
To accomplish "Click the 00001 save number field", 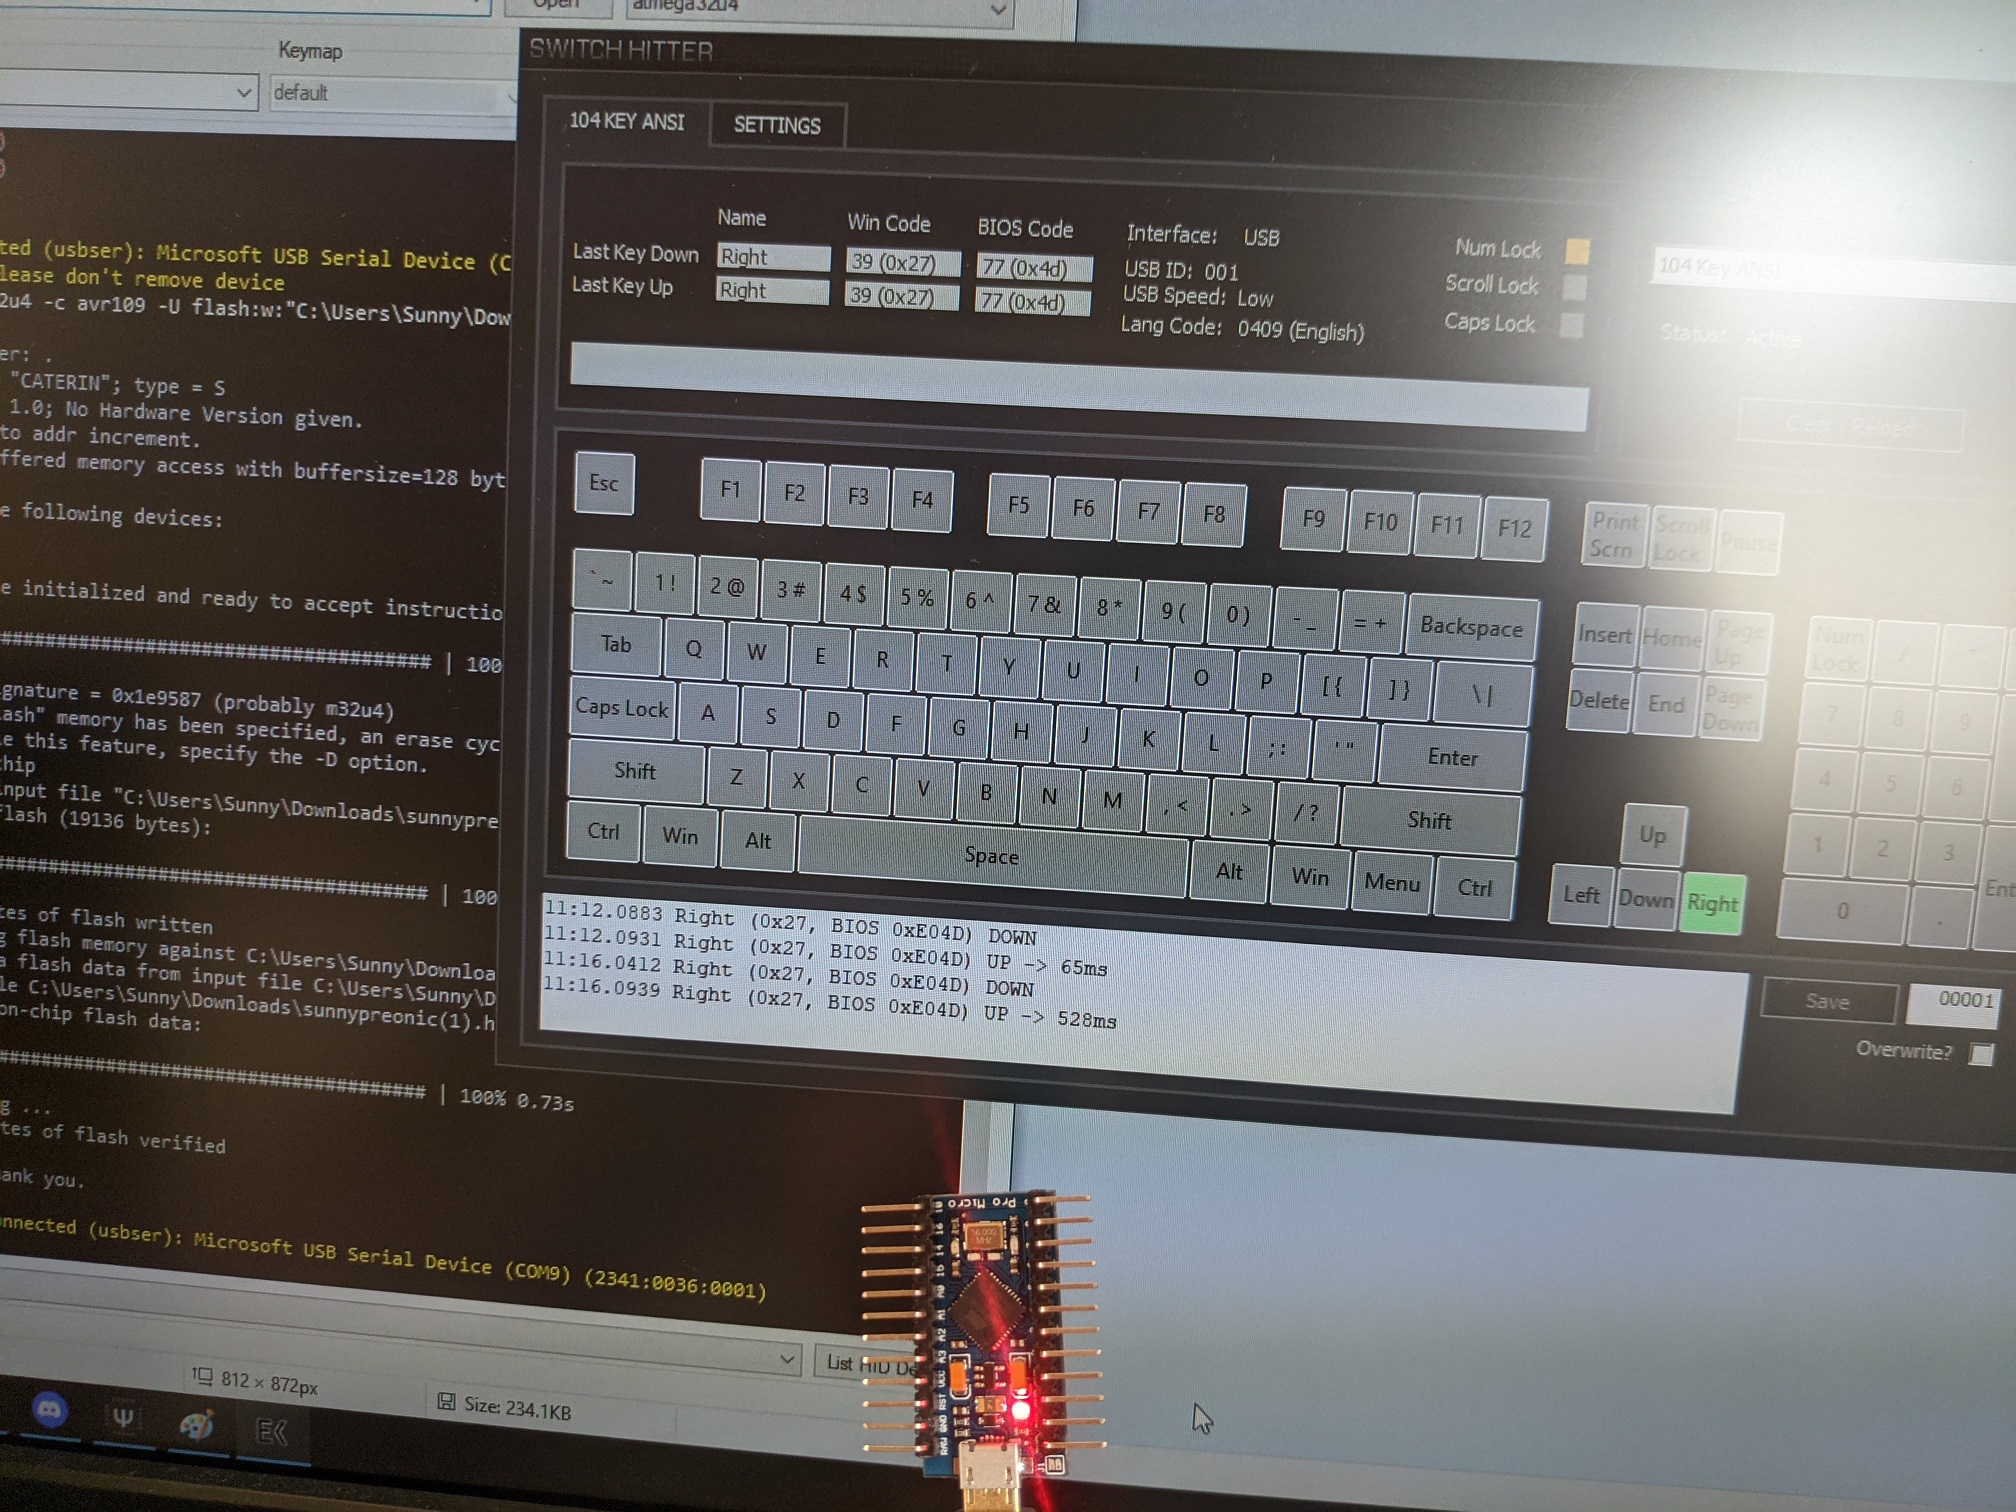I will tap(1952, 1002).
